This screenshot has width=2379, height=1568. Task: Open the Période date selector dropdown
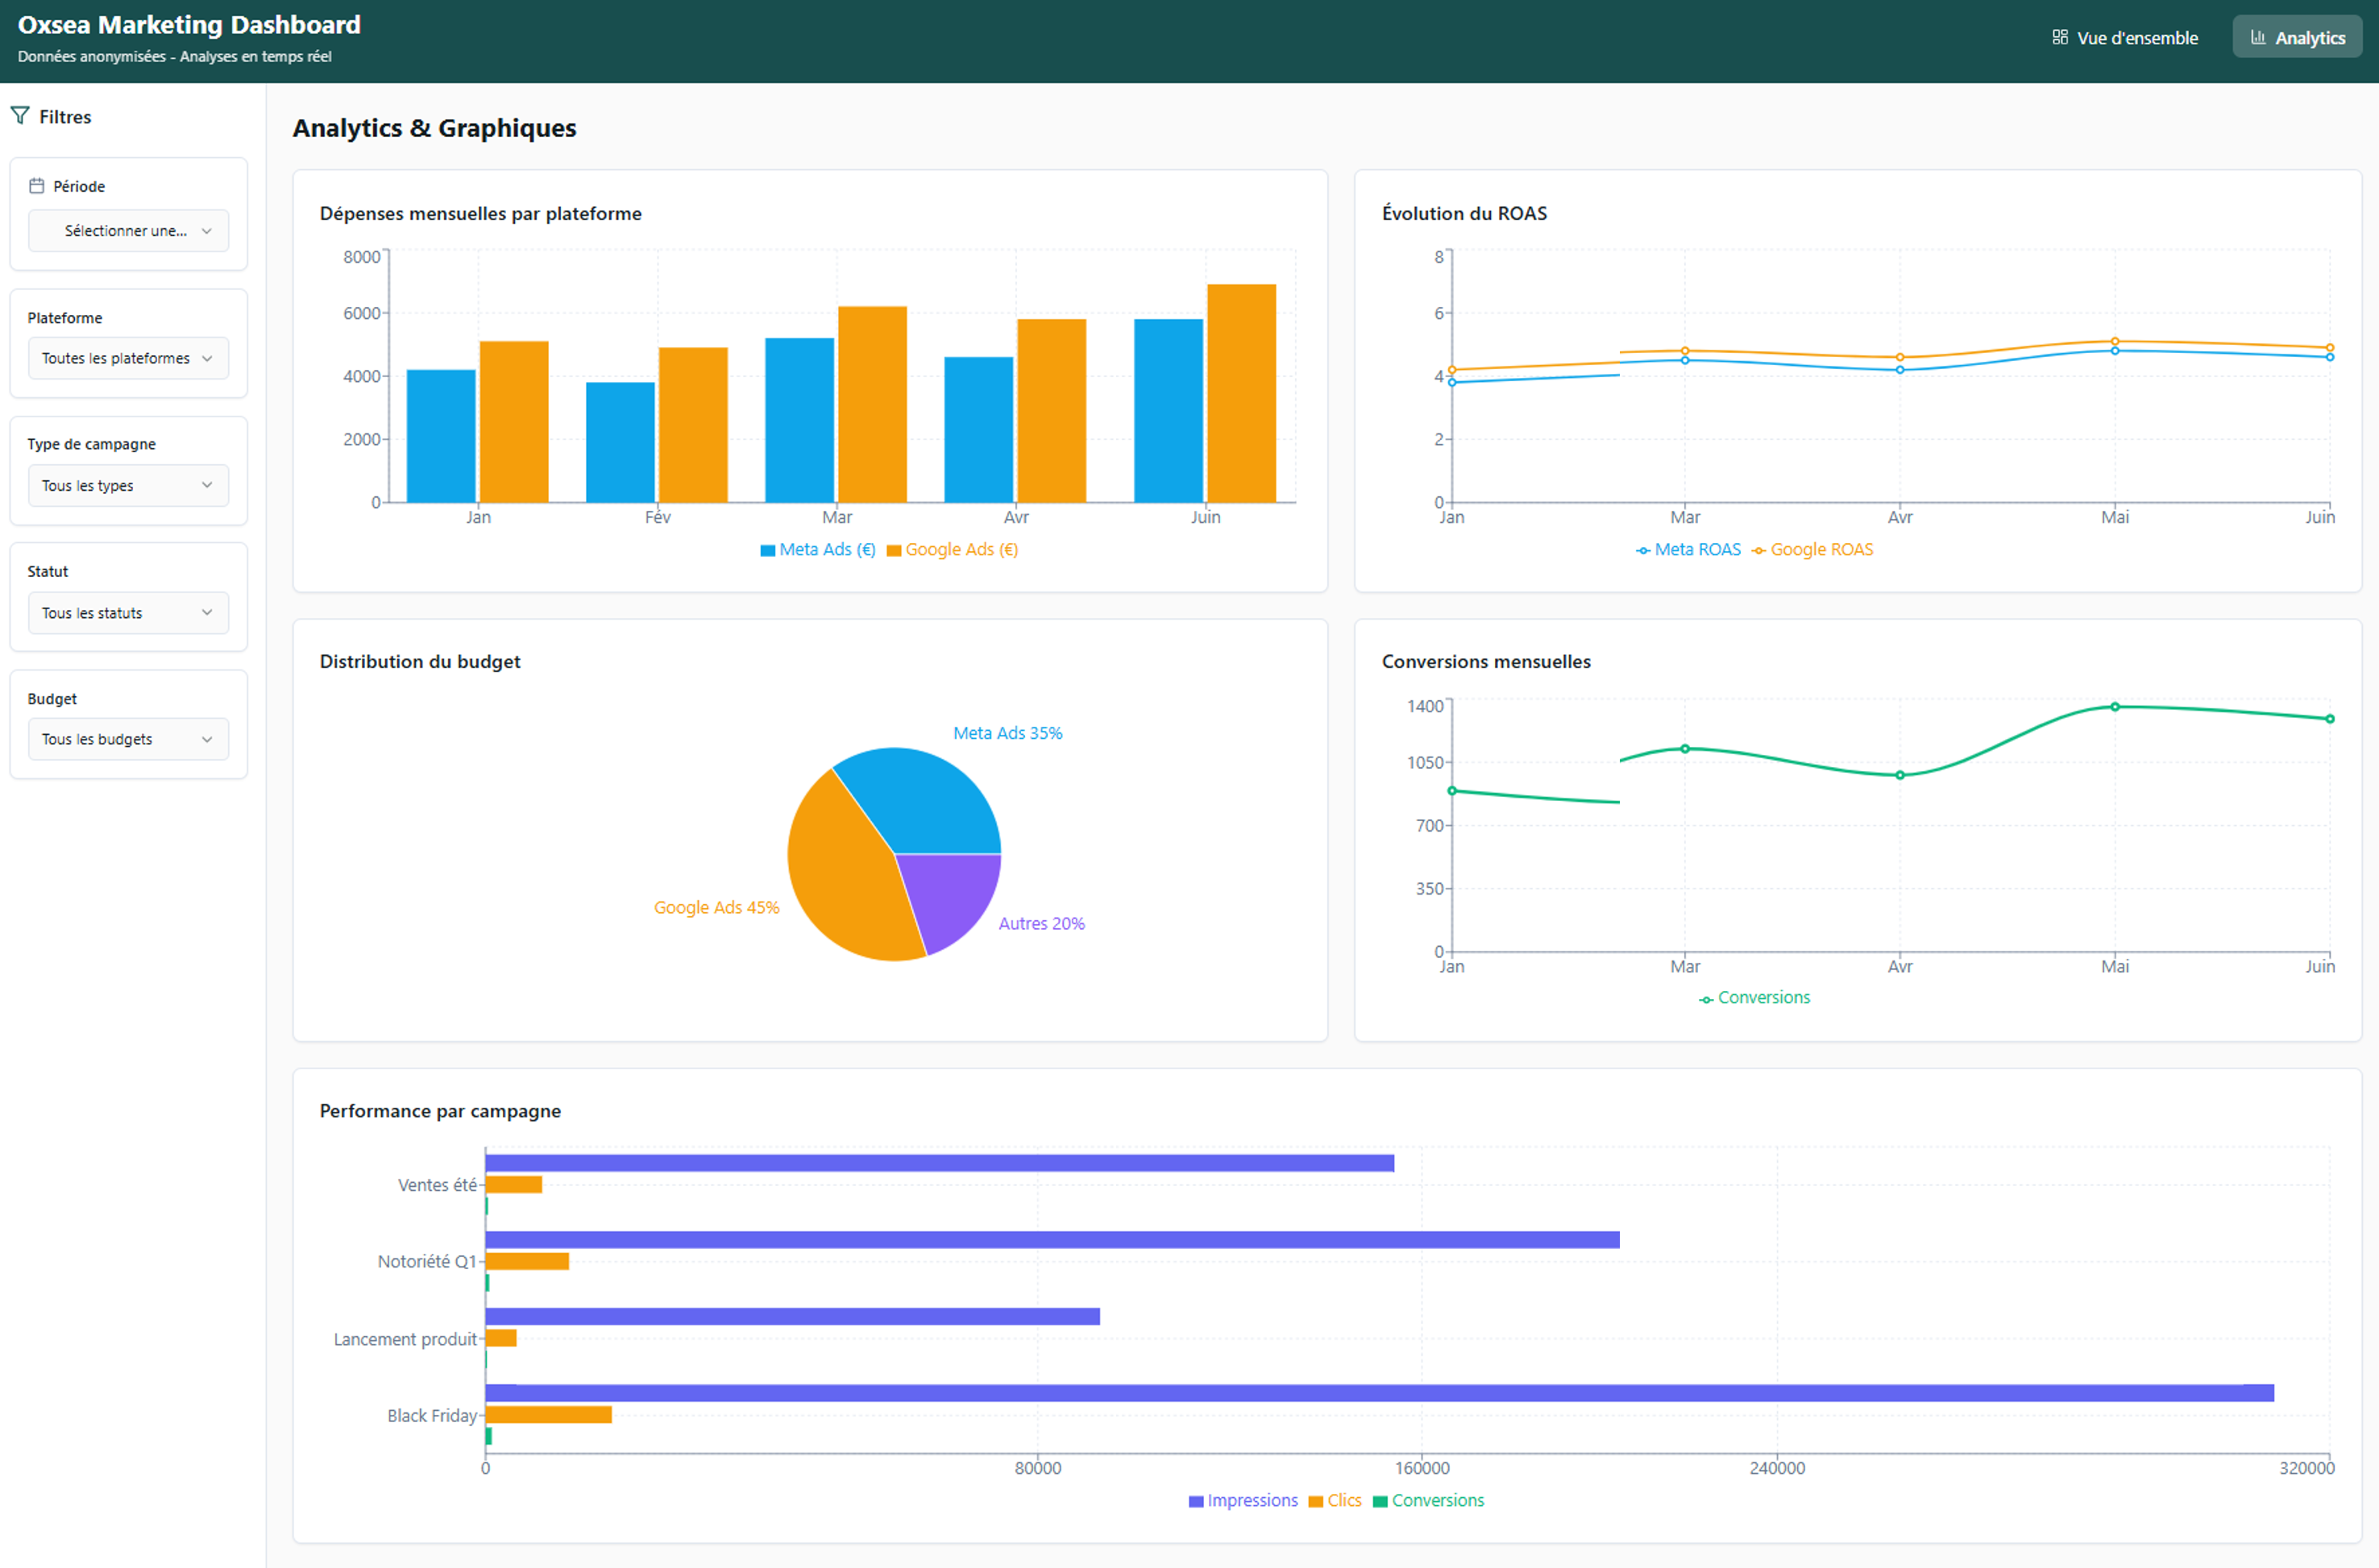(128, 231)
